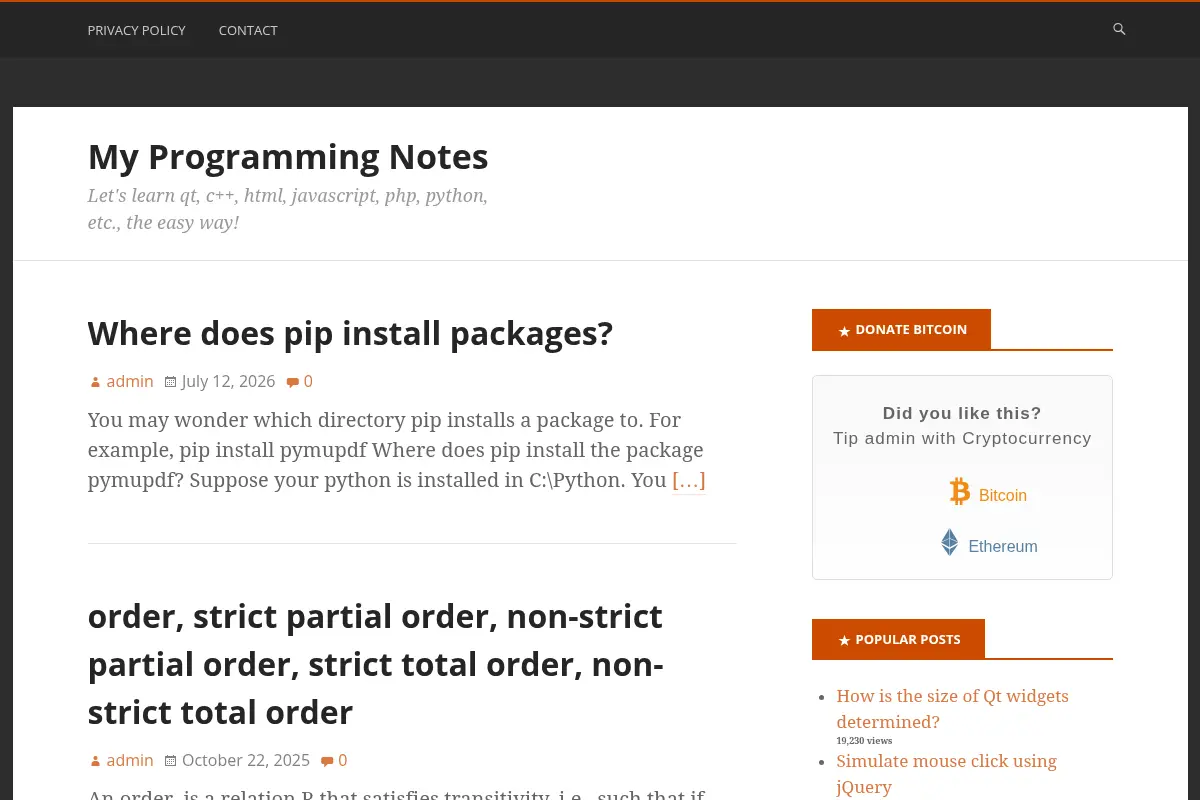Open the strict partial order post title
This screenshot has width=1200, height=800.
coord(375,665)
